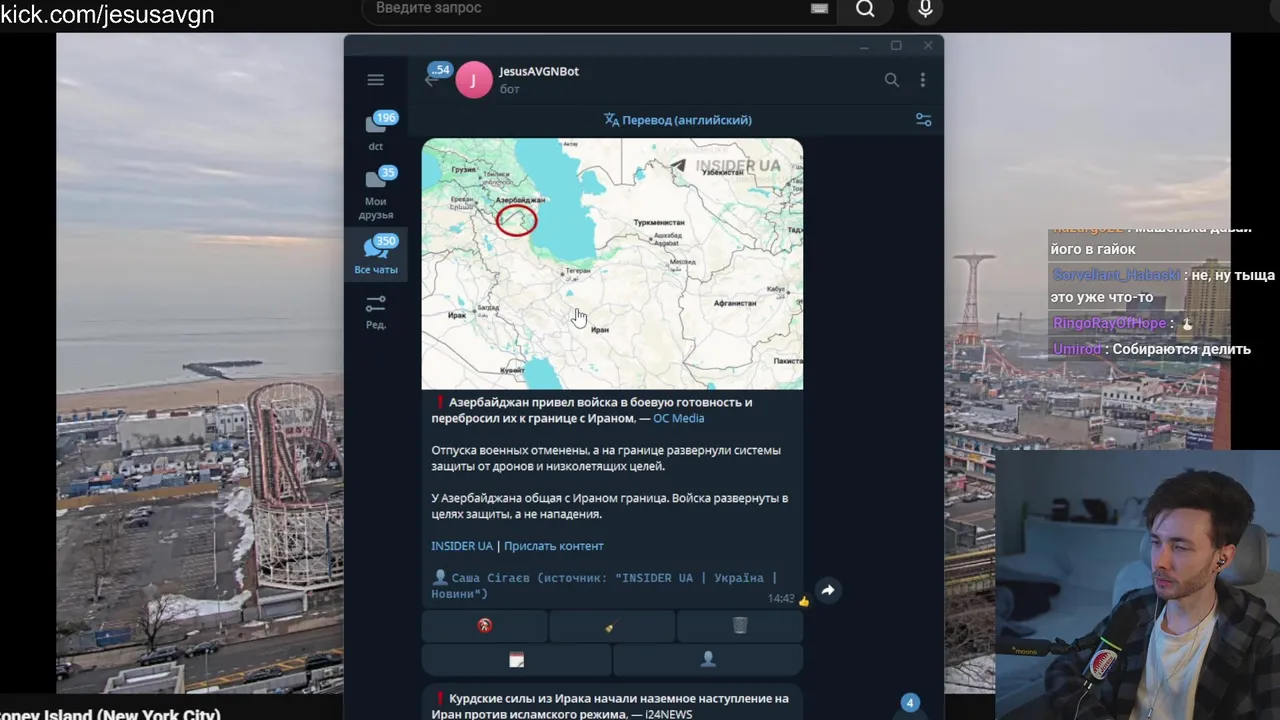
Task: Start voice search with microphone icon
Action: pos(925,9)
